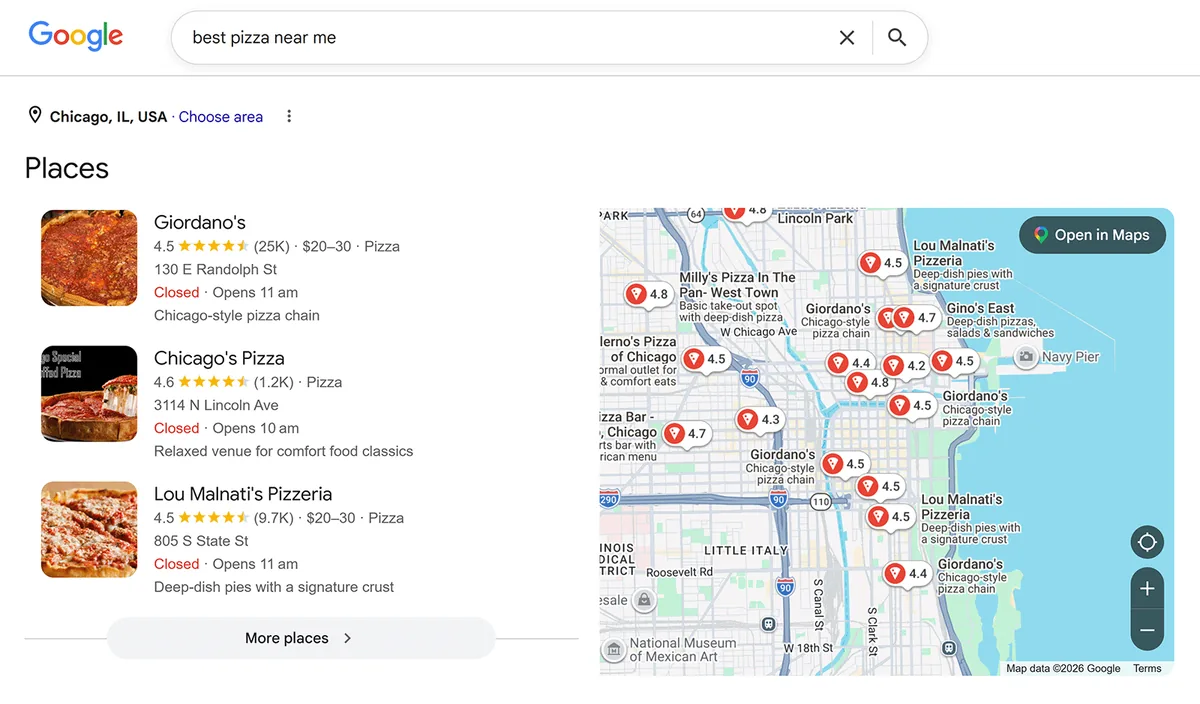
Task: Select the 4.5 pin beside Salerno's Pizza of Chicago
Action: [705, 360]
